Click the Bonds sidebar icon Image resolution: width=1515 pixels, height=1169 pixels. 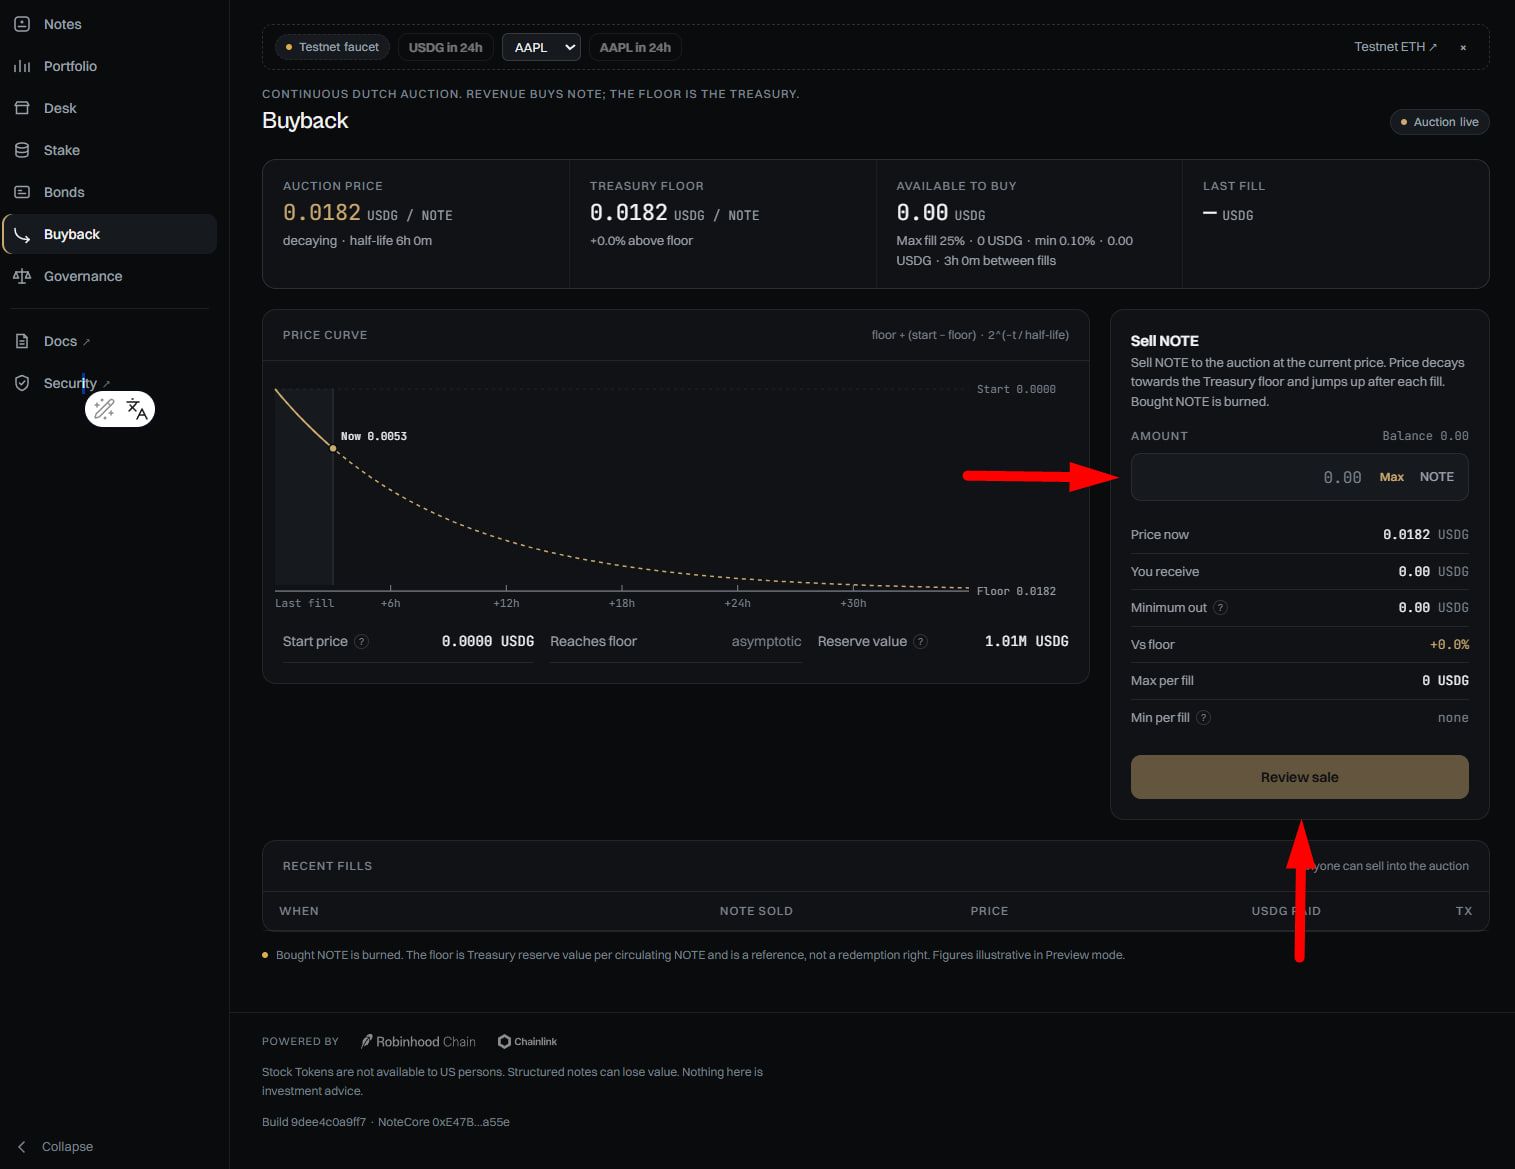click(x=22, y=192)
